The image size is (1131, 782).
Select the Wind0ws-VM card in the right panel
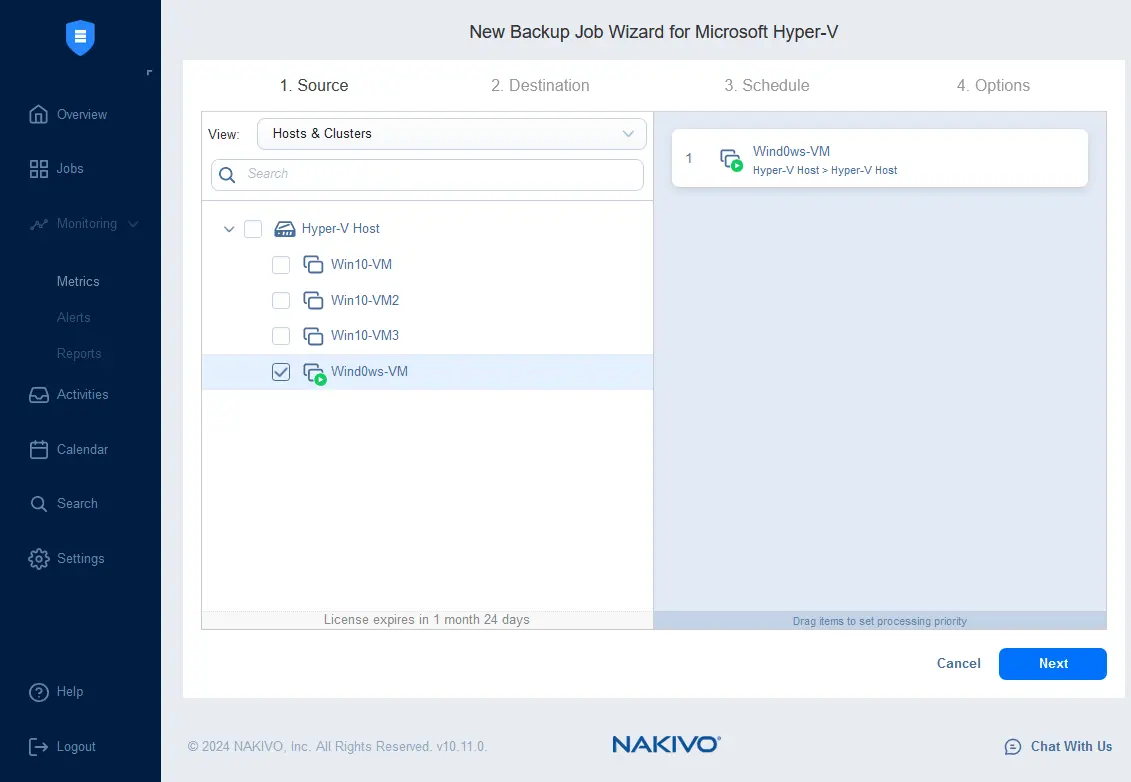tap(879, 159)
